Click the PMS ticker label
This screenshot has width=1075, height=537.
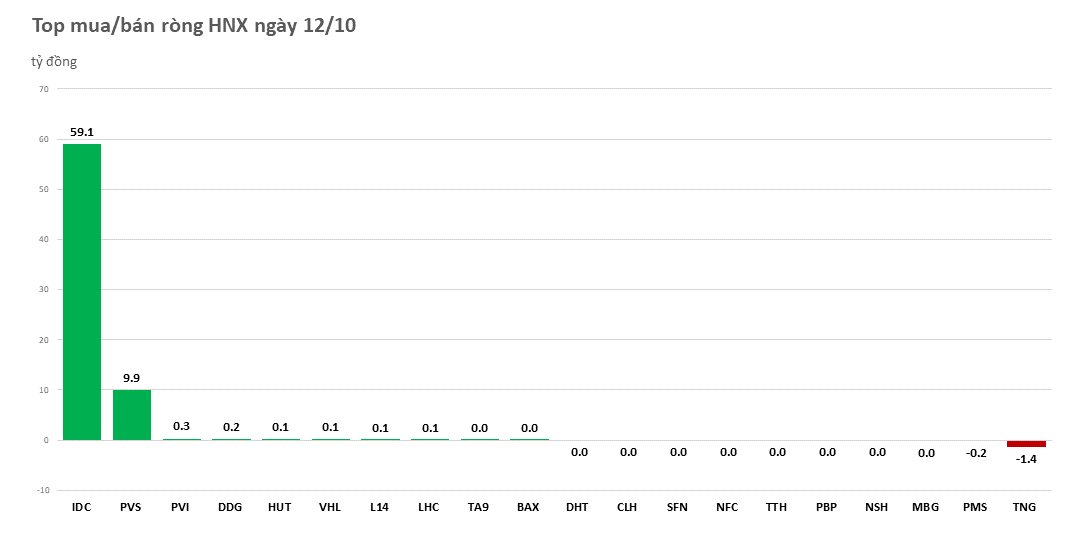tap(975, 507)
